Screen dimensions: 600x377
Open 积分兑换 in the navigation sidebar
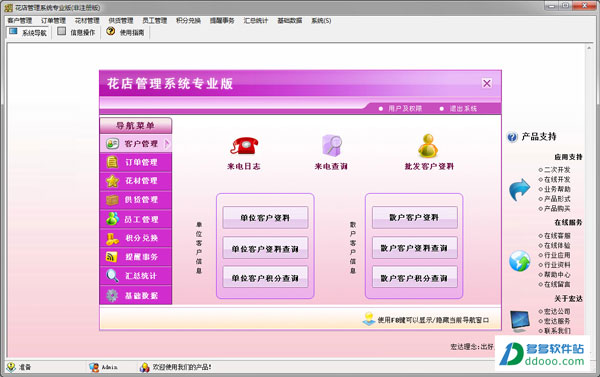(136, 238)
